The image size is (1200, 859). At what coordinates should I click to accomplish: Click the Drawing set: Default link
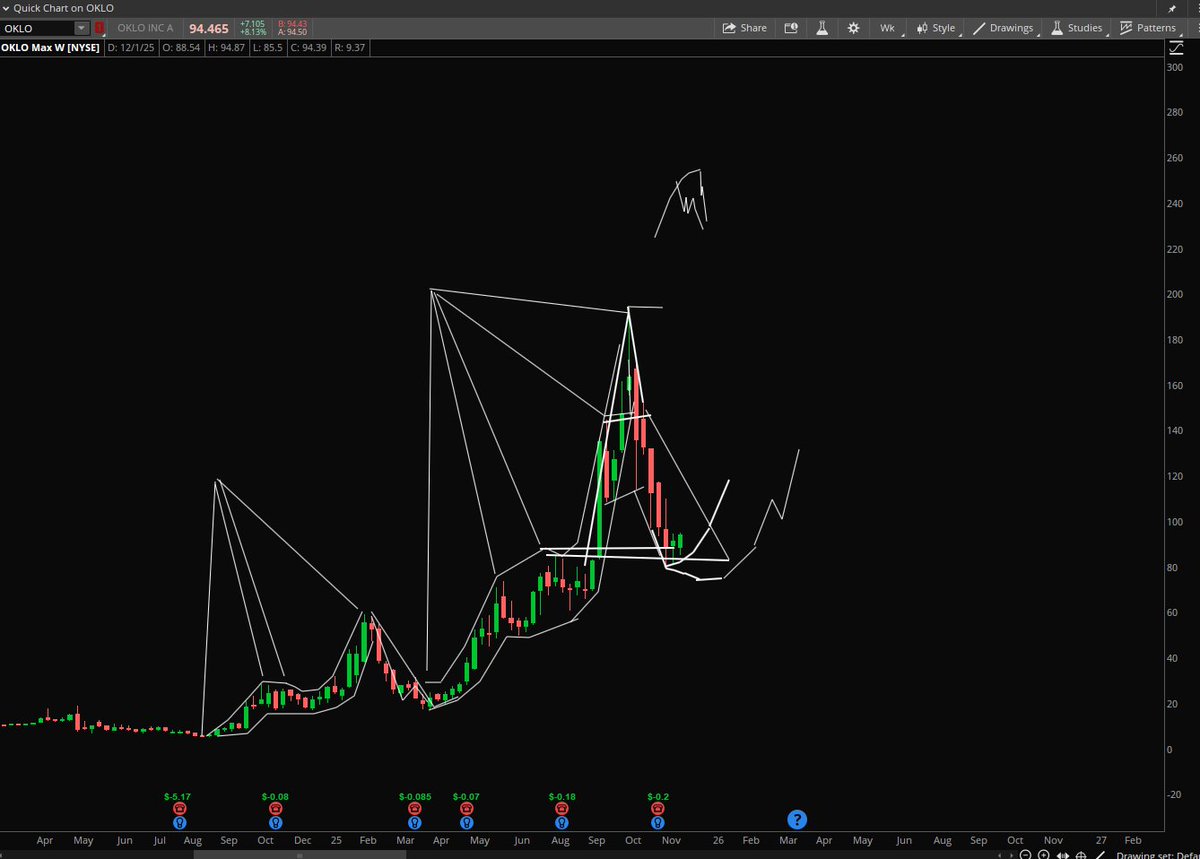tap(1160, 855)
